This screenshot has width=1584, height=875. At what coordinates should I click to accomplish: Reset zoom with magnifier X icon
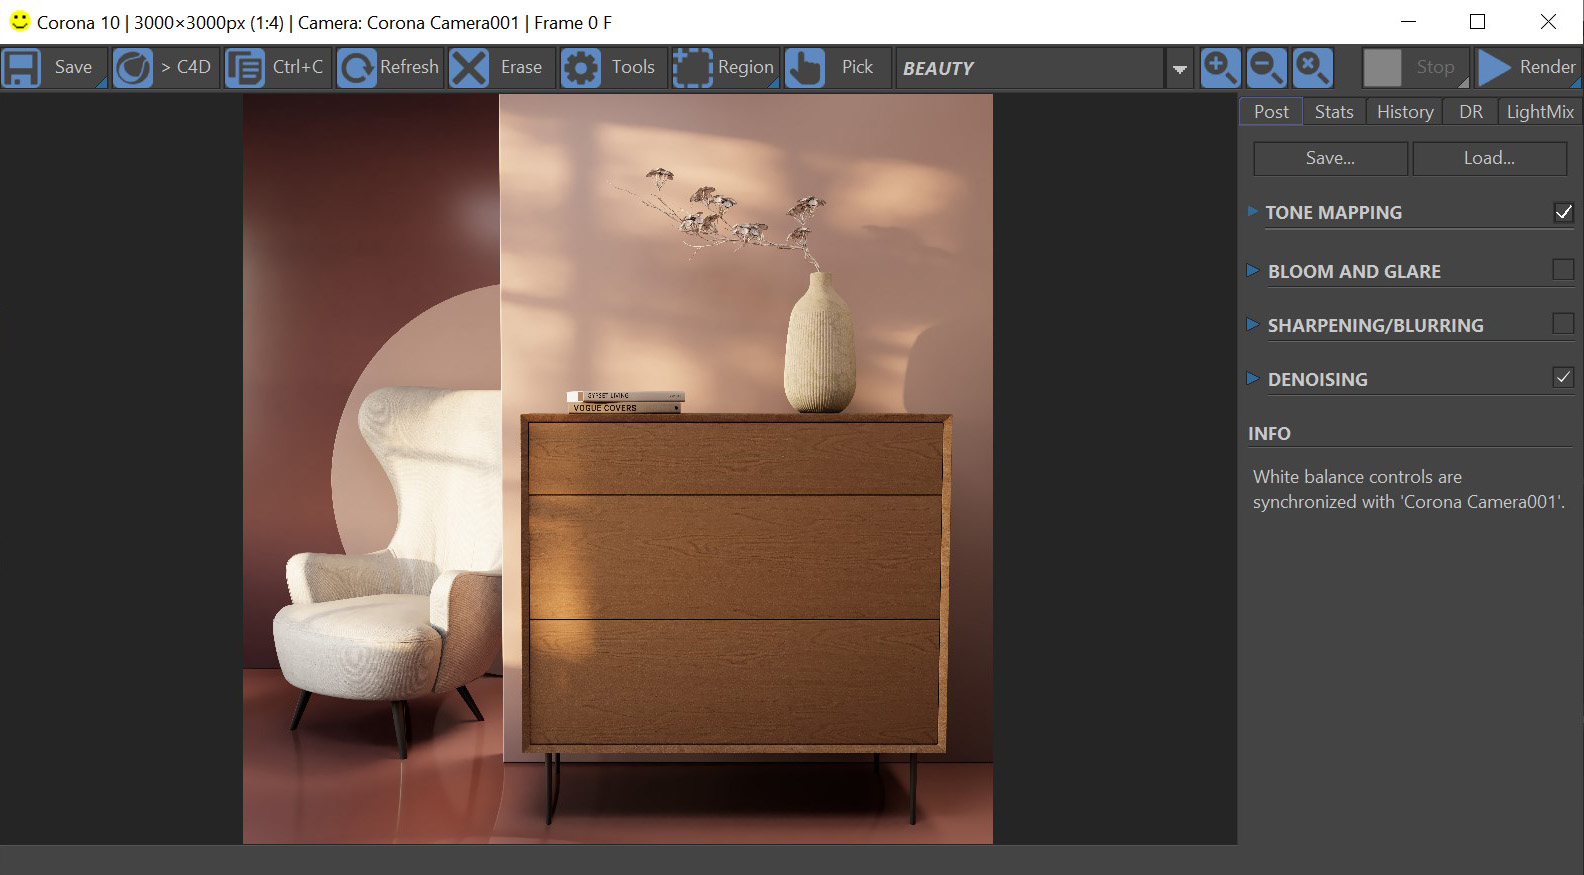[x=1312, y=68]
